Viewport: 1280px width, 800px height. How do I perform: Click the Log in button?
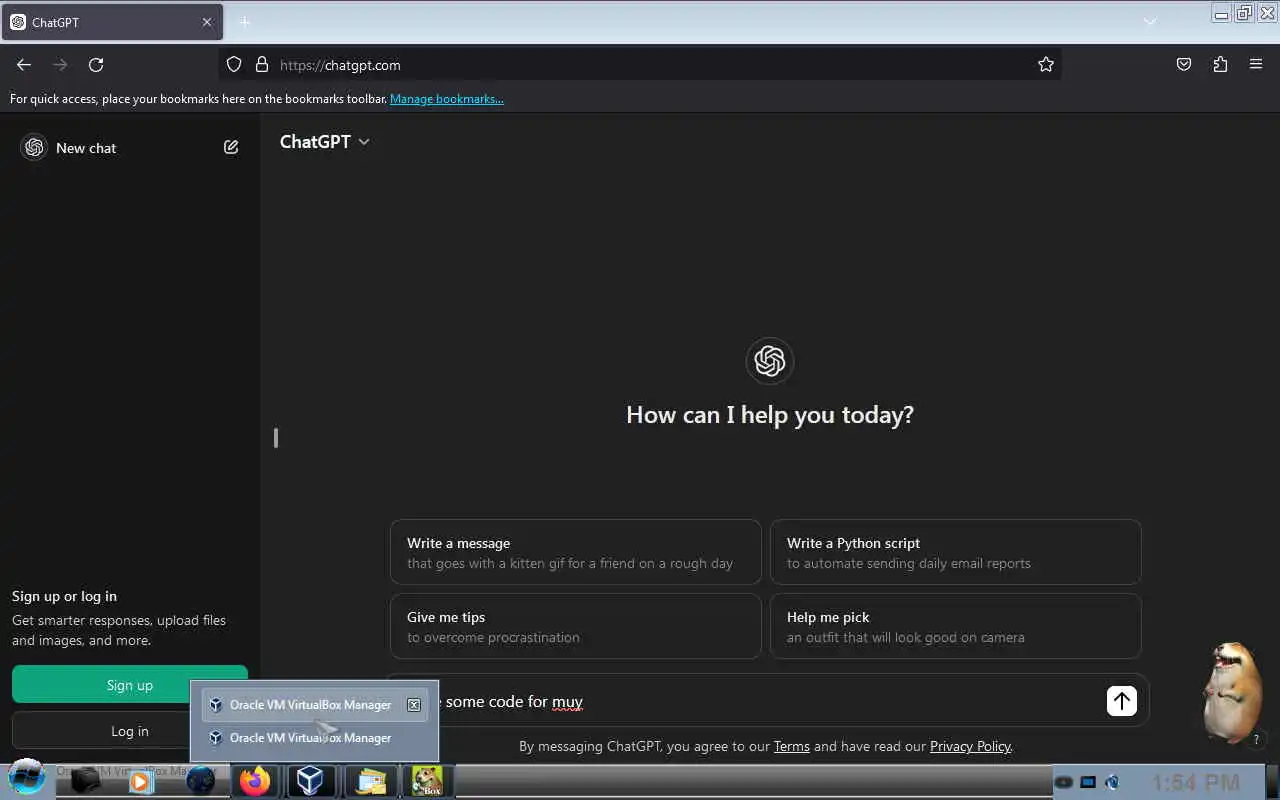pos(130,731)
